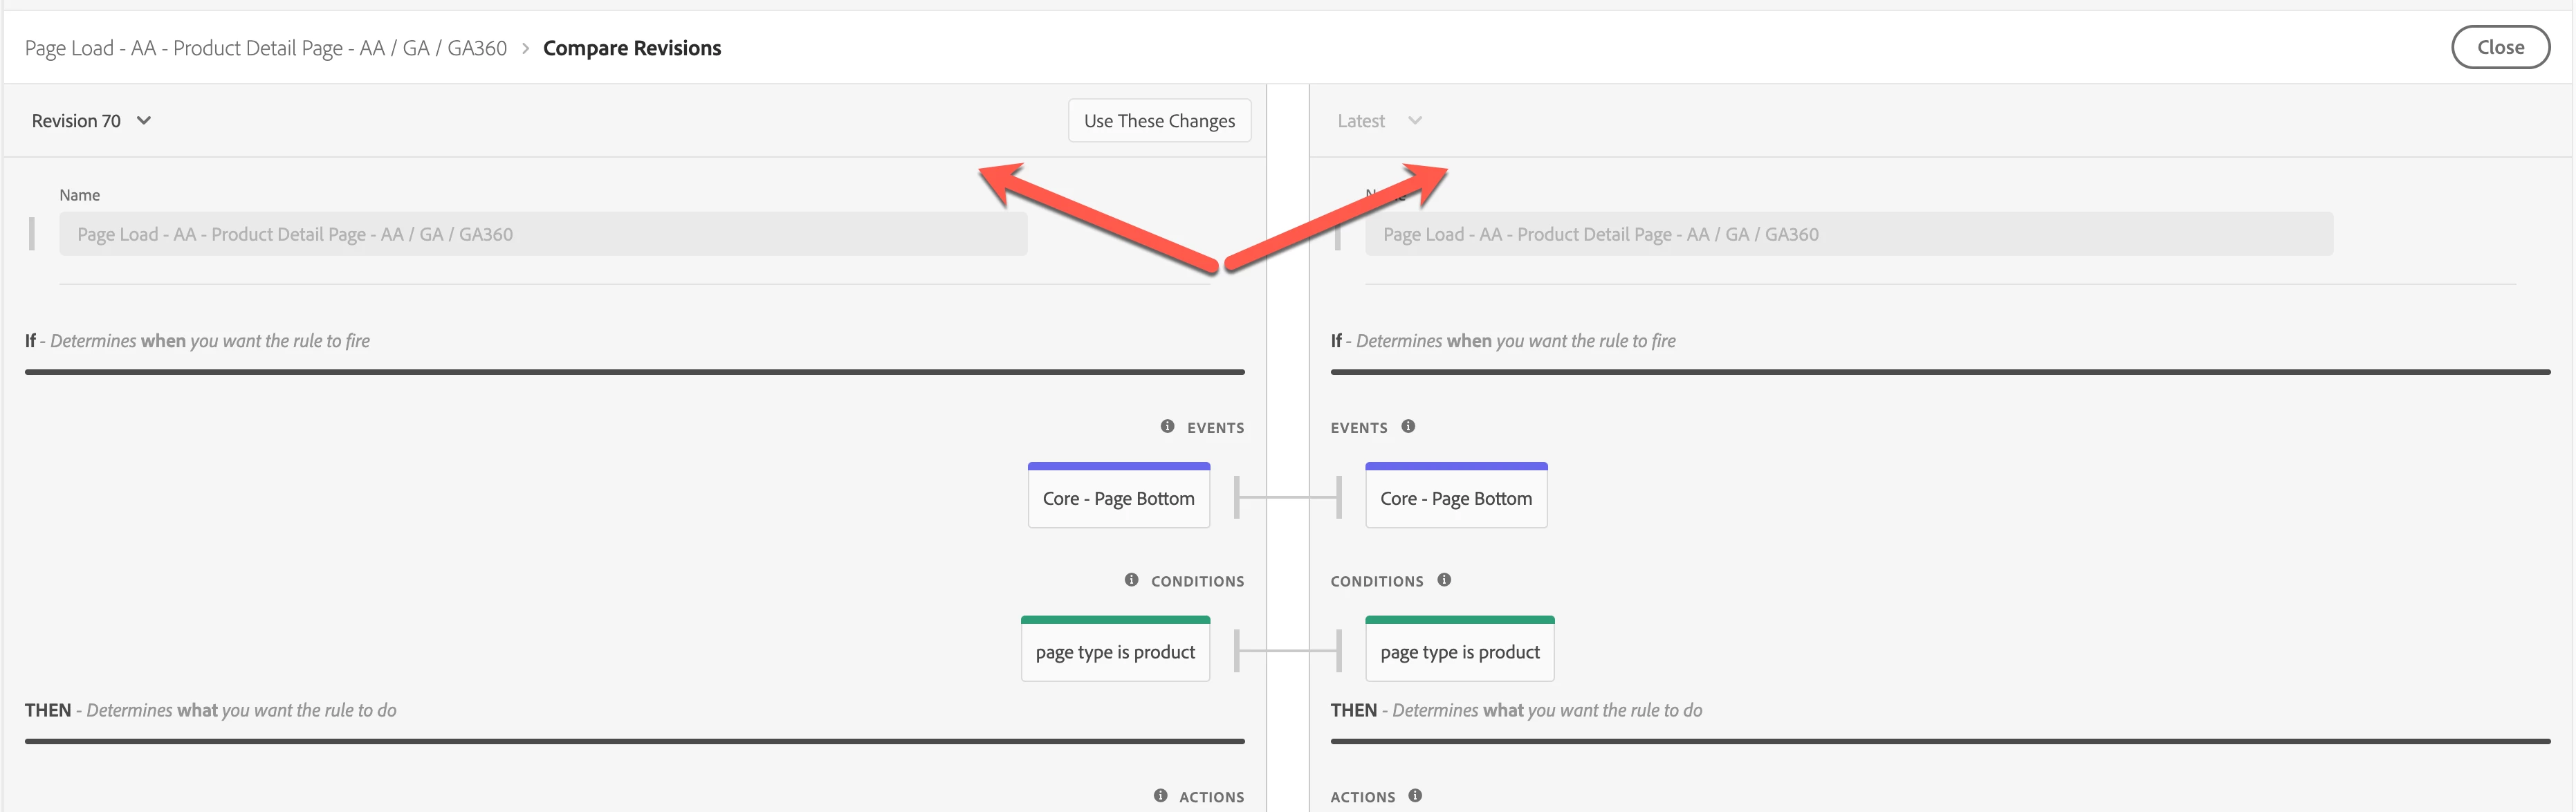2576x812 pixels.
Task: Click info icon beside right CONDITIONS label
Action: pyautogui.click(x=1444, y=580)
